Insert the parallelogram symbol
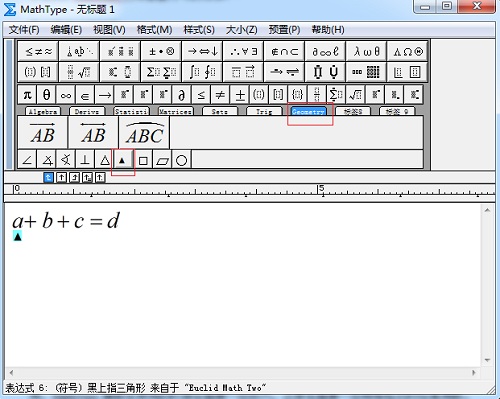 tap(163, 160)
